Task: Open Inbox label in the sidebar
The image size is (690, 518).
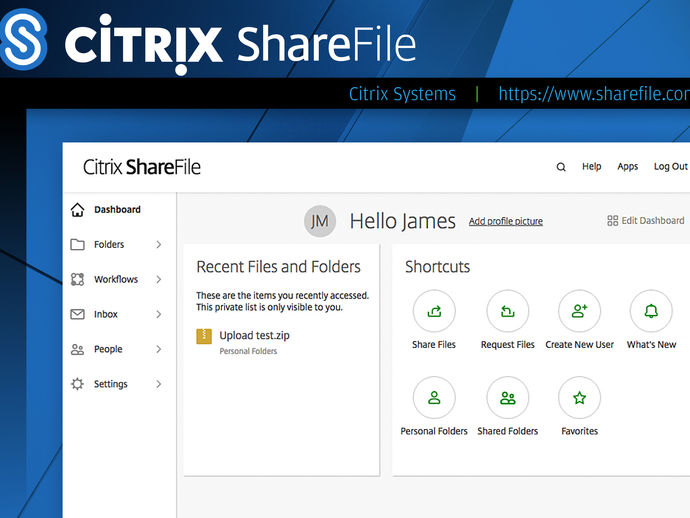Action: 106,314
